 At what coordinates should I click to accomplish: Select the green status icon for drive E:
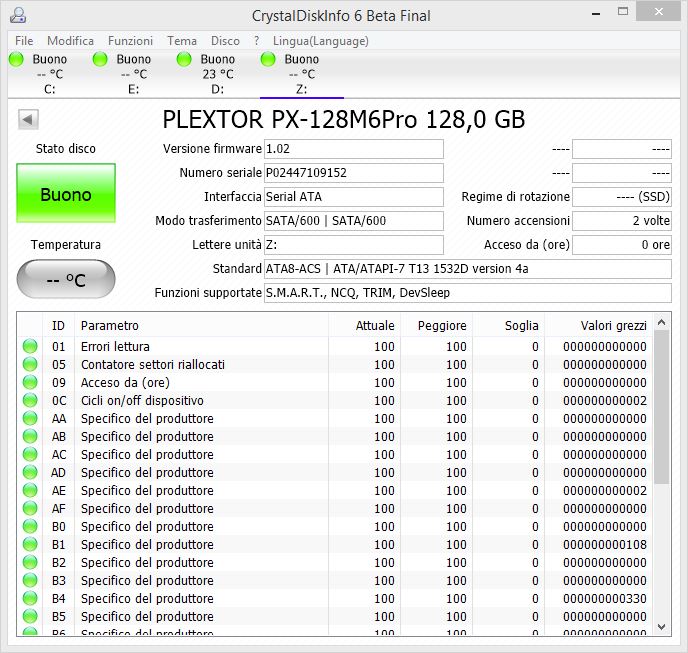click(x=100, y=60)
